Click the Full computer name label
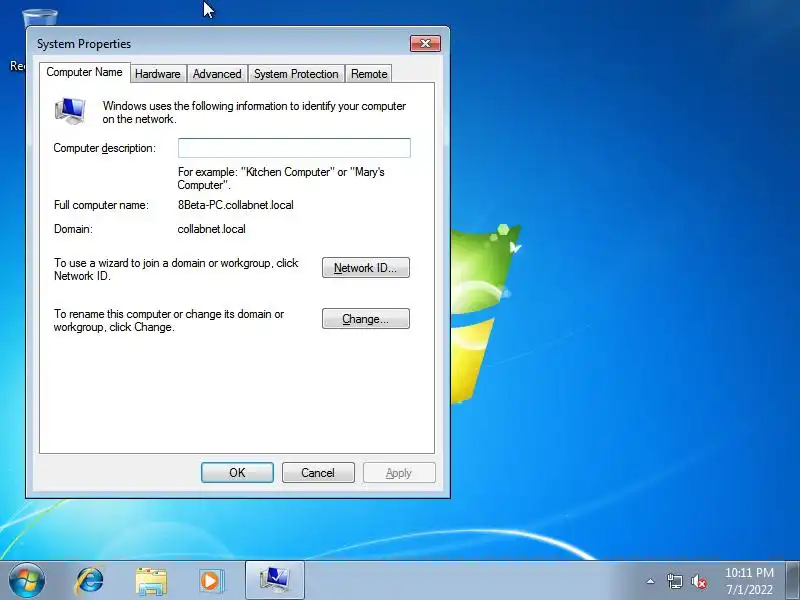Image resolution: width=800 pixels, height=600 pixels. tap(101, 205)
